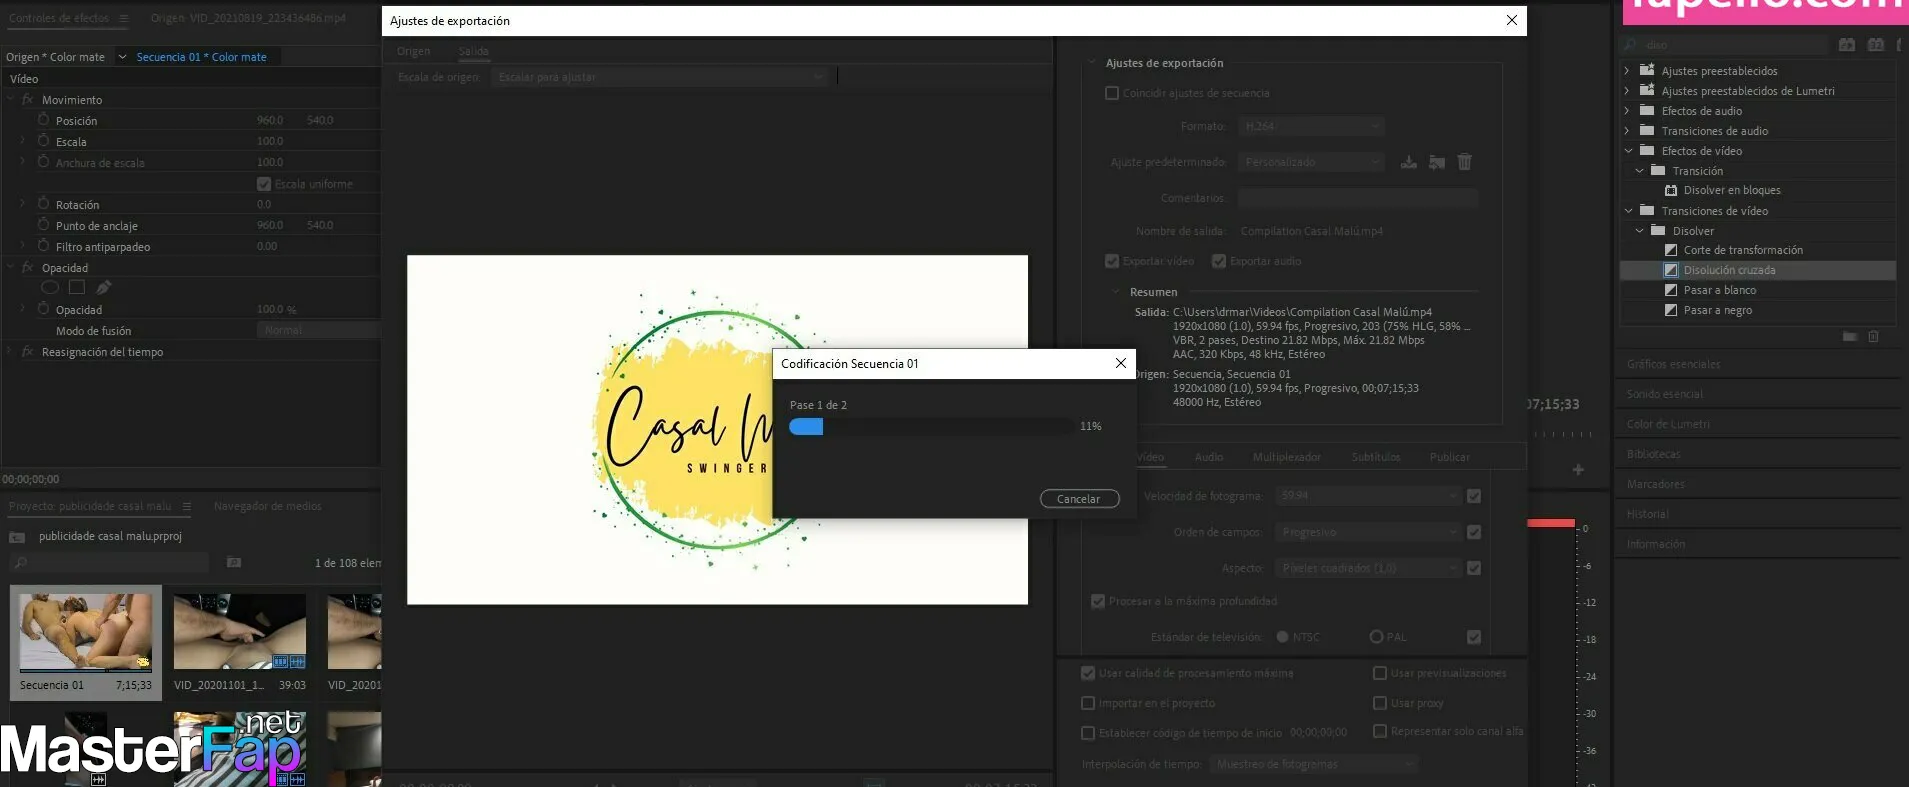
Task: Open the Modo de fusión Normal dropdown
Action: pyautogui.click(x=318, y=330)
